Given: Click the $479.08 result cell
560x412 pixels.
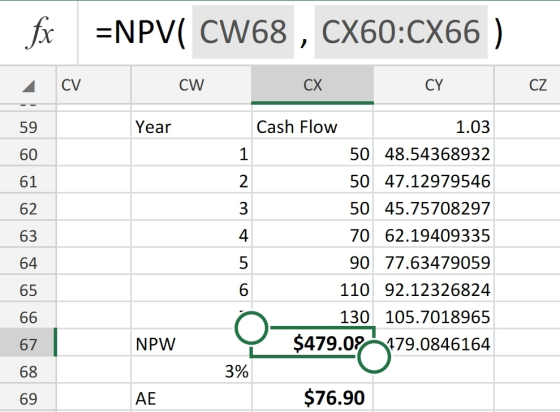Looking at the screenshot, I should [x=312, y=343].
